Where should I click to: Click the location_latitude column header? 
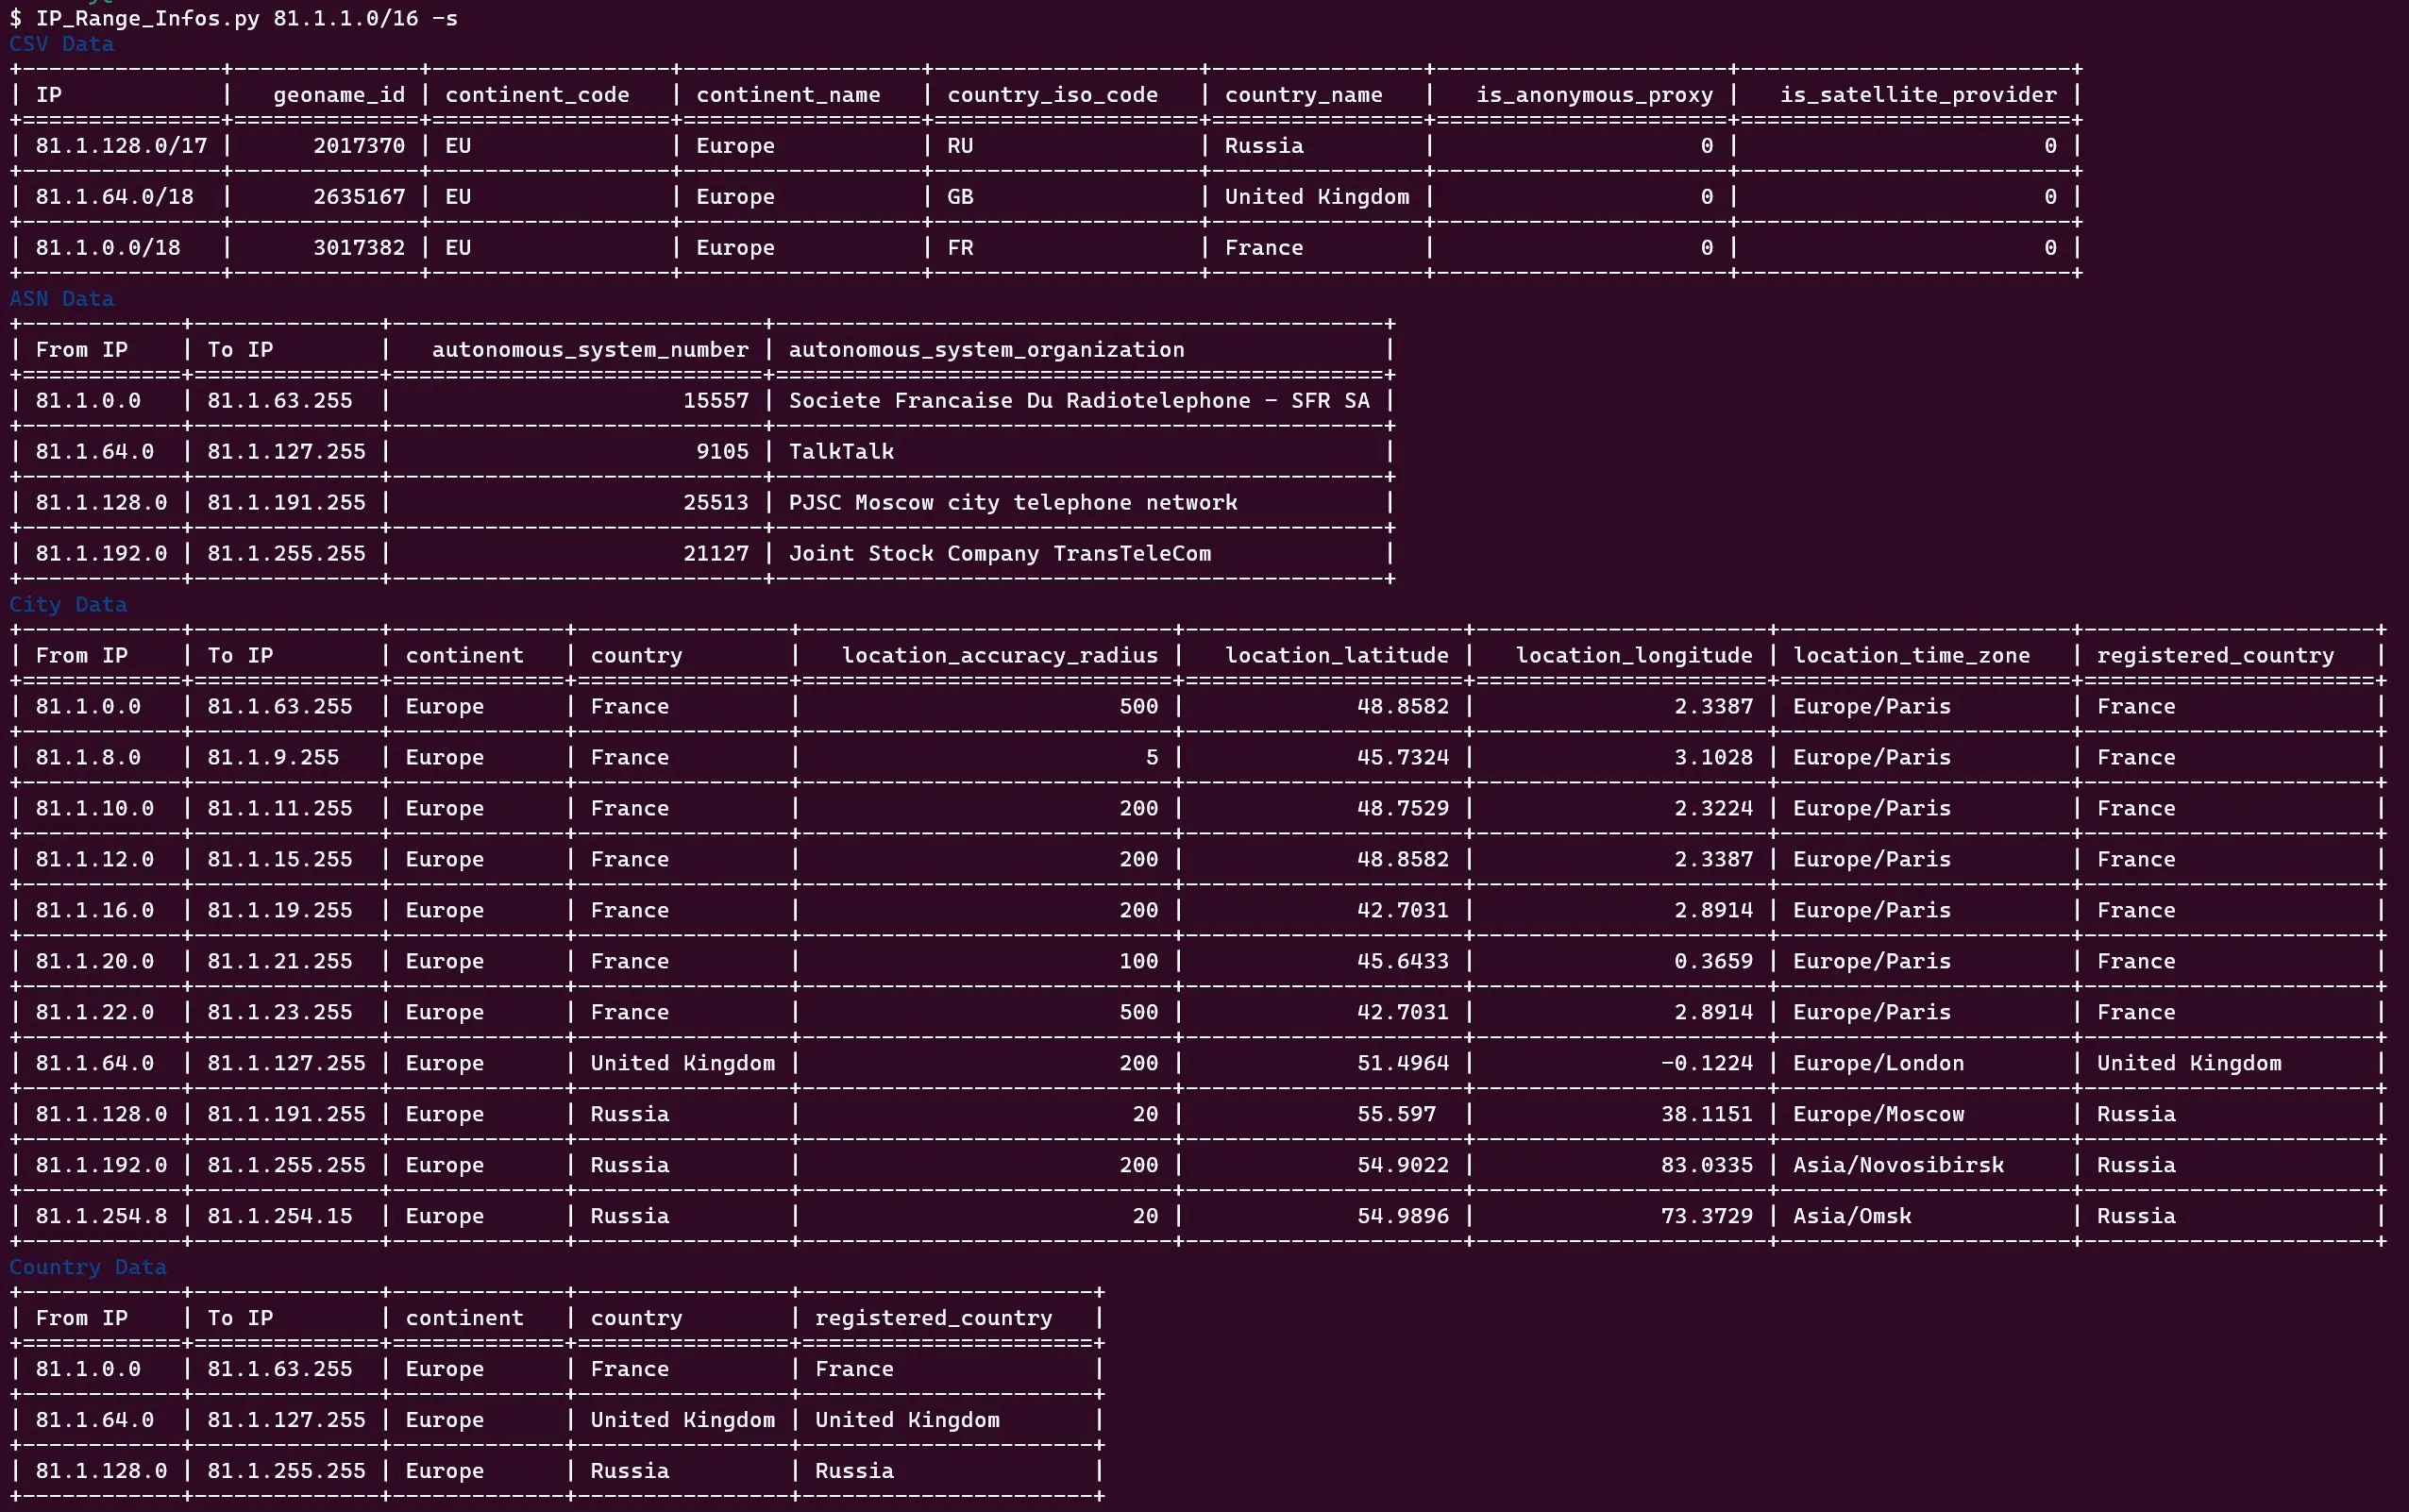1337,656
